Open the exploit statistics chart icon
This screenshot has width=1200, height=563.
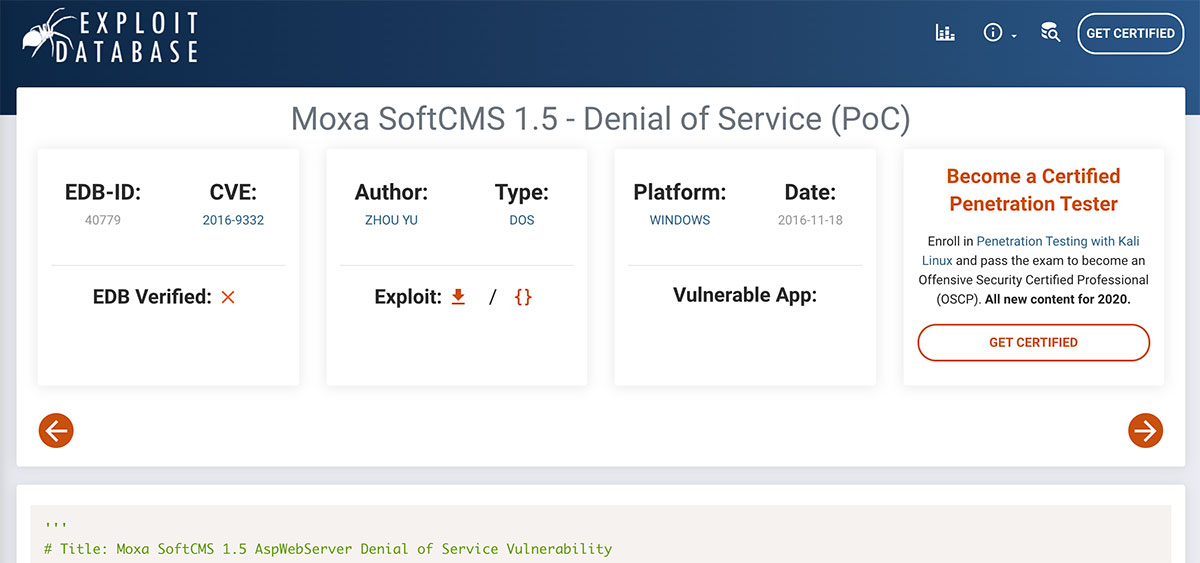click(x=945, y=33)
